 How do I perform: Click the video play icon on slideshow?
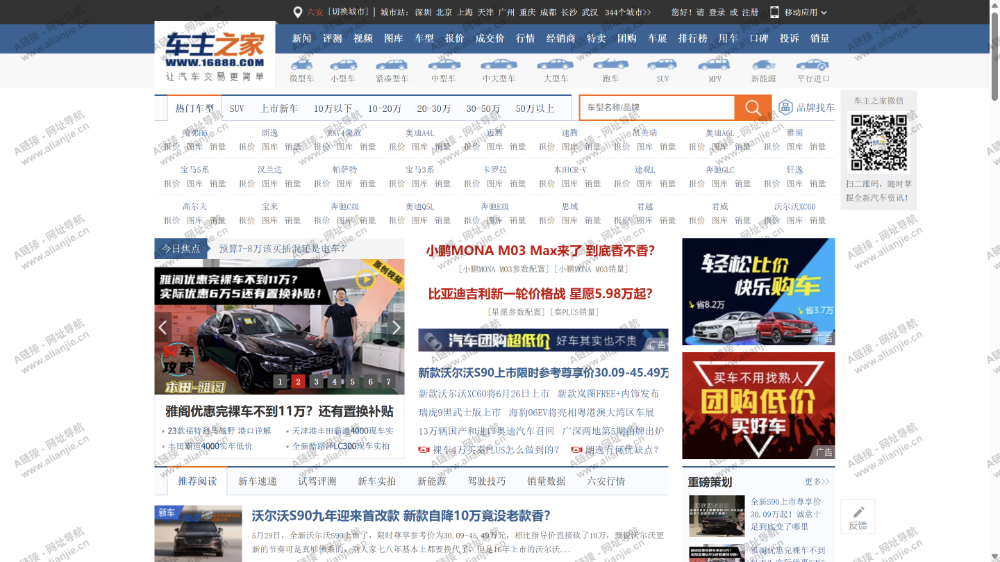(365, 279)
